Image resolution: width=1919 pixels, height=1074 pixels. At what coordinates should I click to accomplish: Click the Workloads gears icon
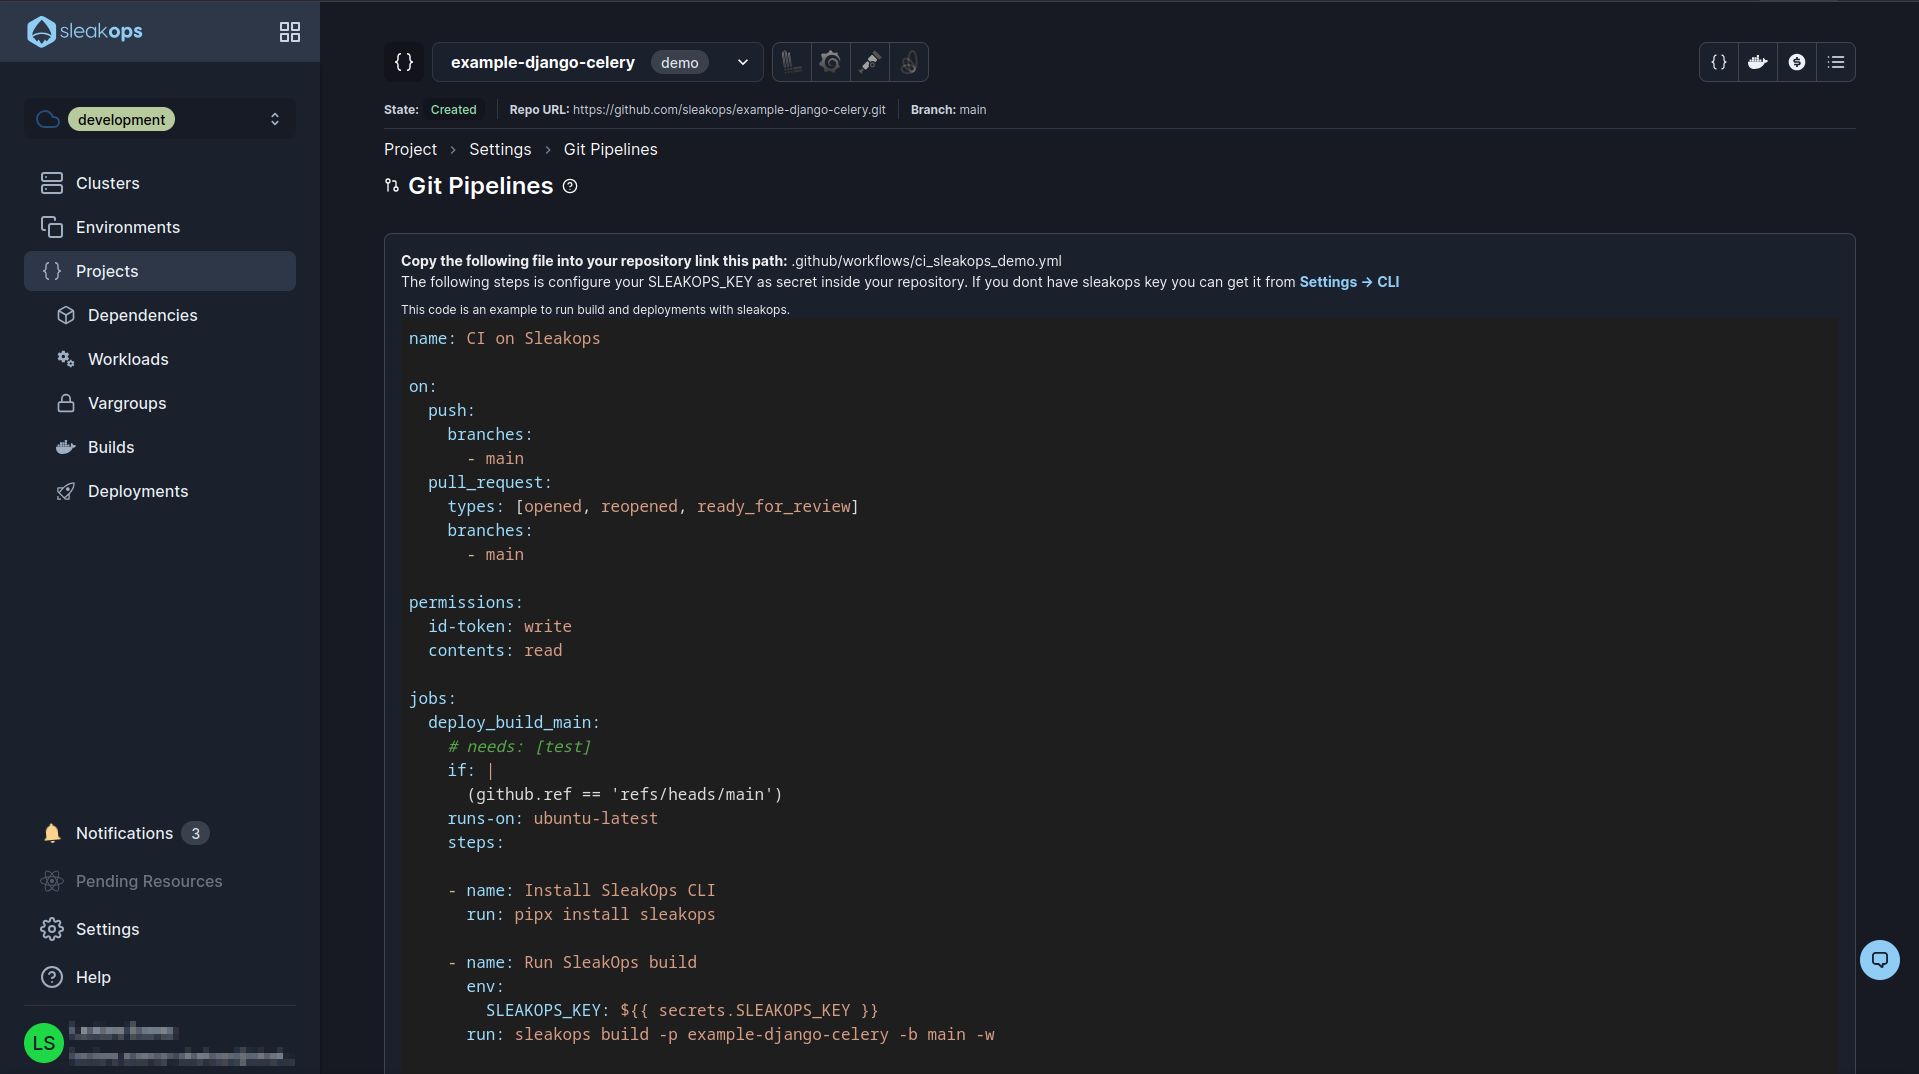(x=66, y=359)
